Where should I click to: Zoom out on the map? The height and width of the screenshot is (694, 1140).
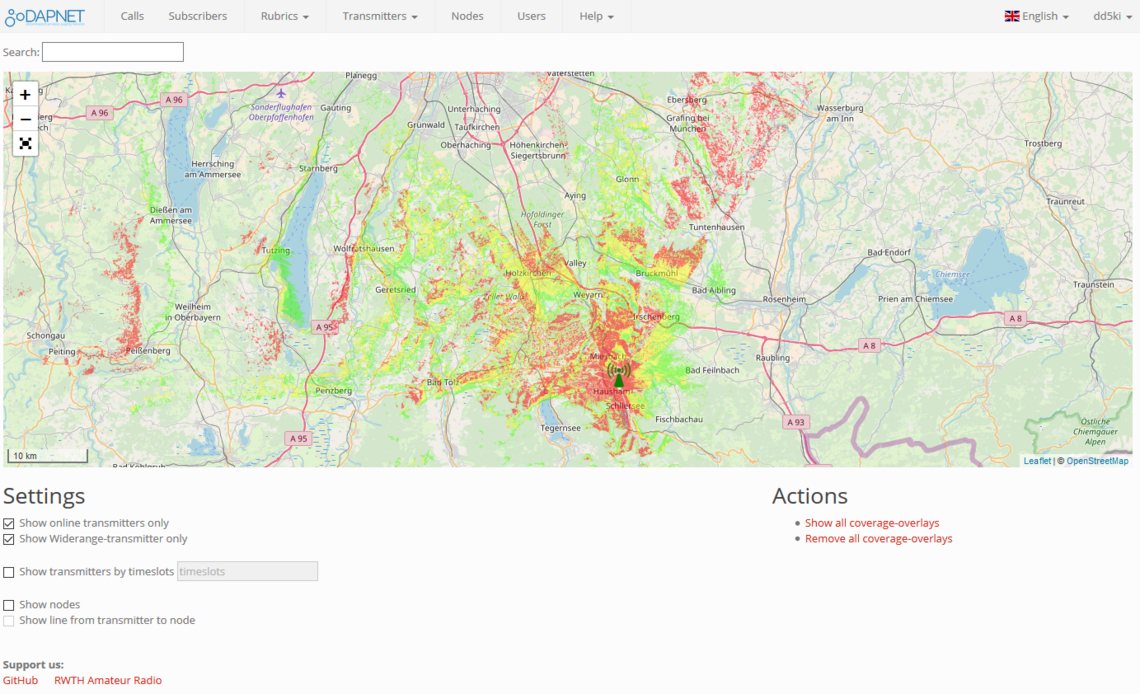[25, 118]
